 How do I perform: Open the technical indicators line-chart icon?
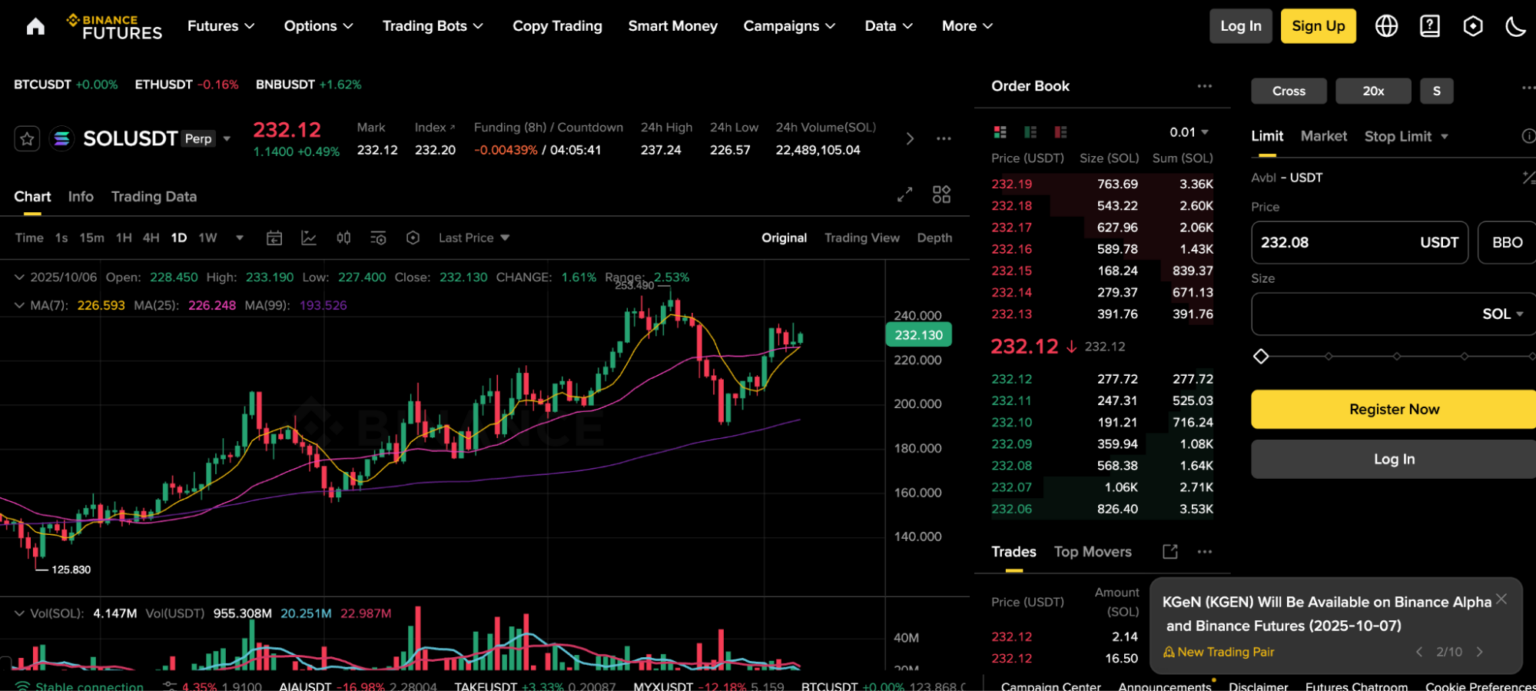pyautogui.click(x=309, y=238)
